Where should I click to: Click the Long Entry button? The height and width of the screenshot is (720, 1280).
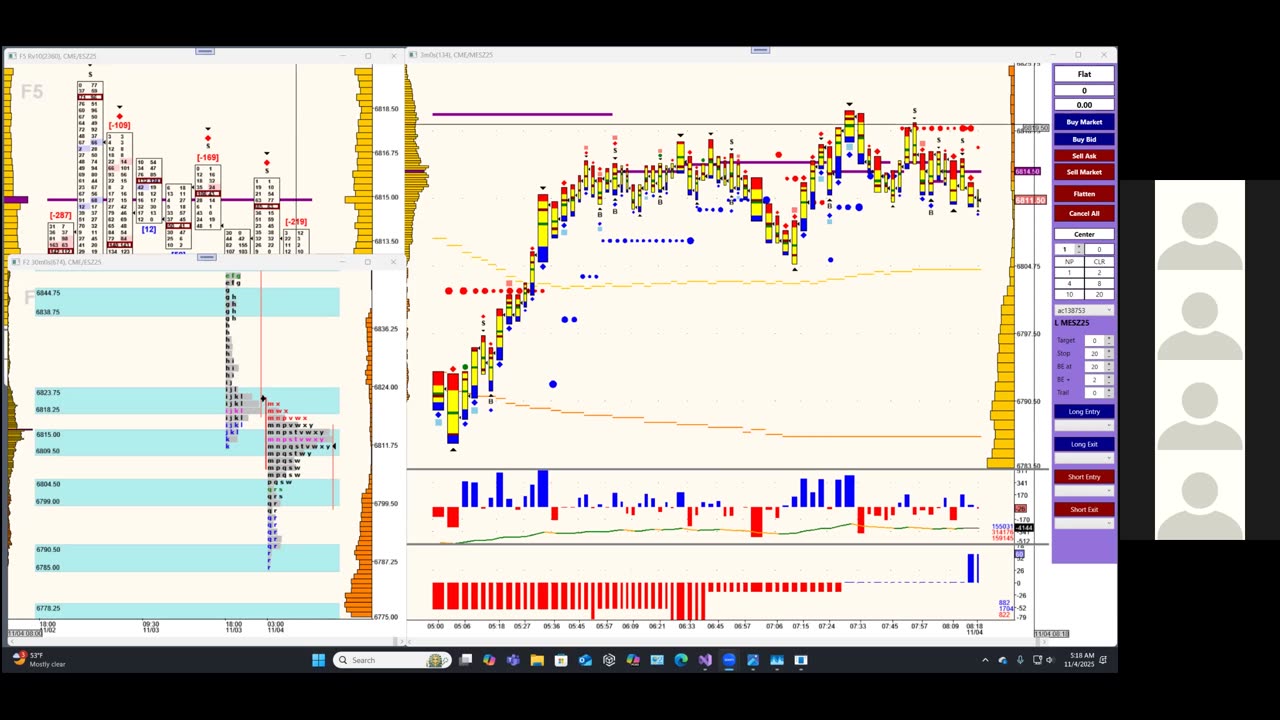pos(1084,411)
